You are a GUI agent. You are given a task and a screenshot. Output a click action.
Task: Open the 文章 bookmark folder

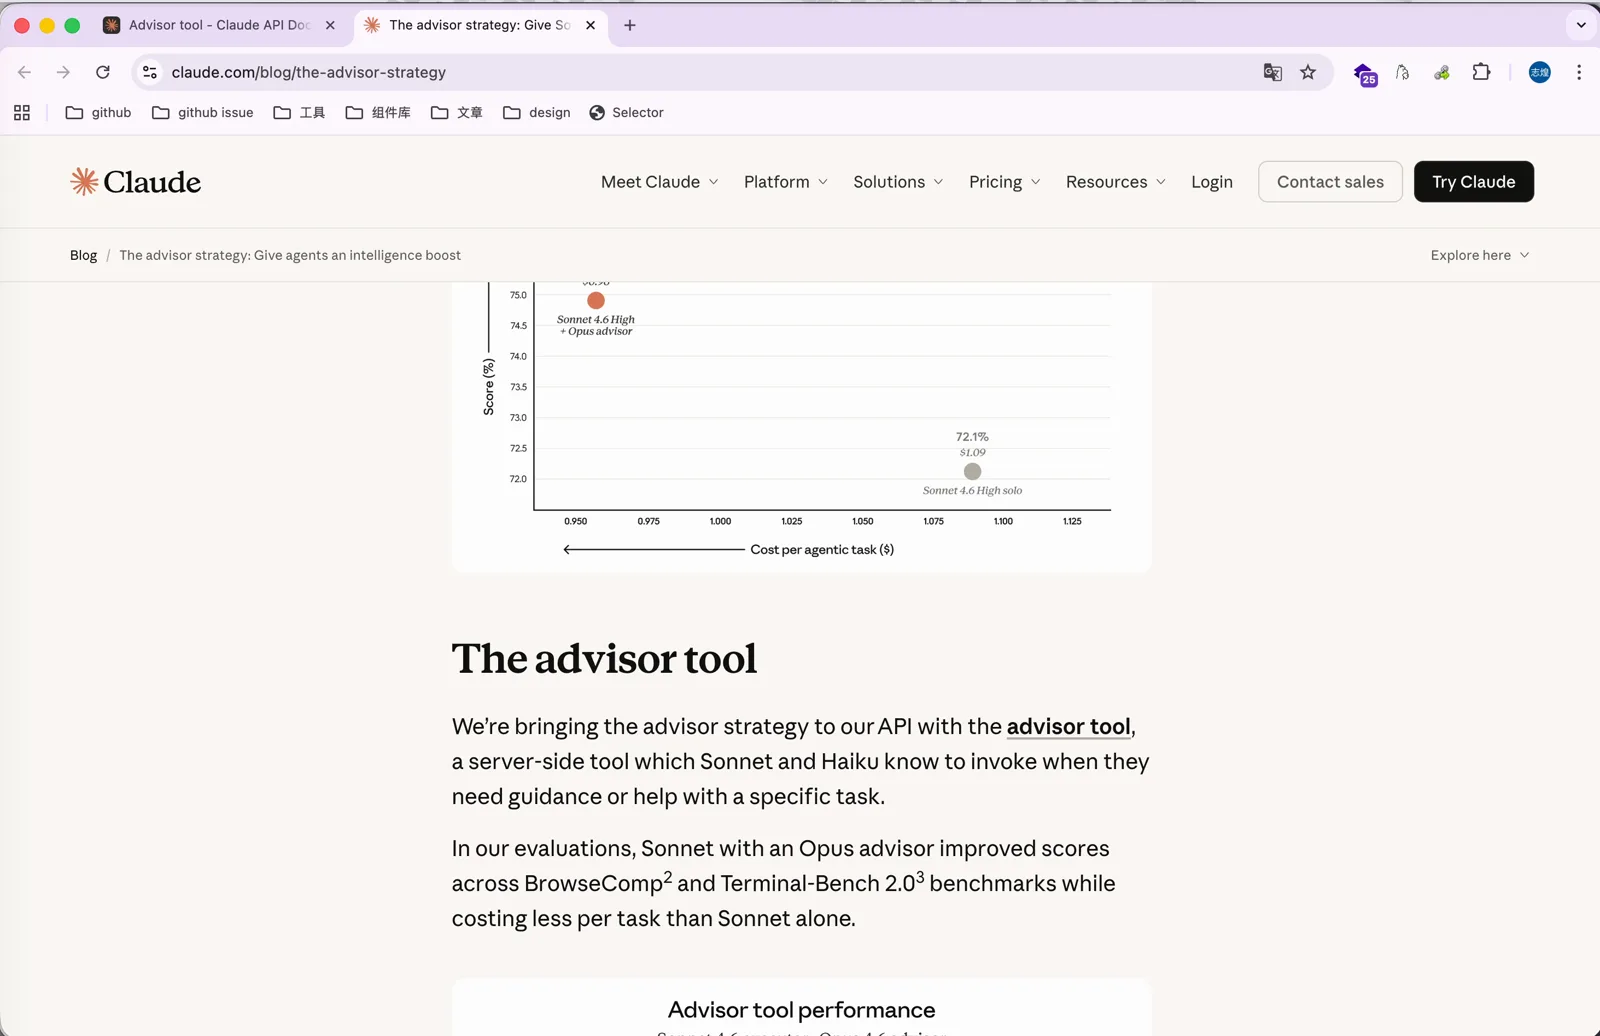[457, 113]
